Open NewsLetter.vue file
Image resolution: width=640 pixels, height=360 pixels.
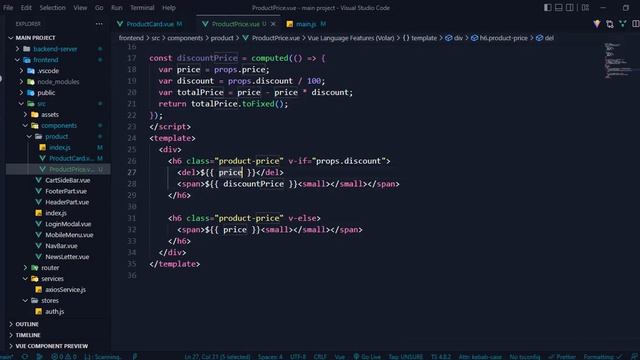pyautogui.click(x=67, y=257)
